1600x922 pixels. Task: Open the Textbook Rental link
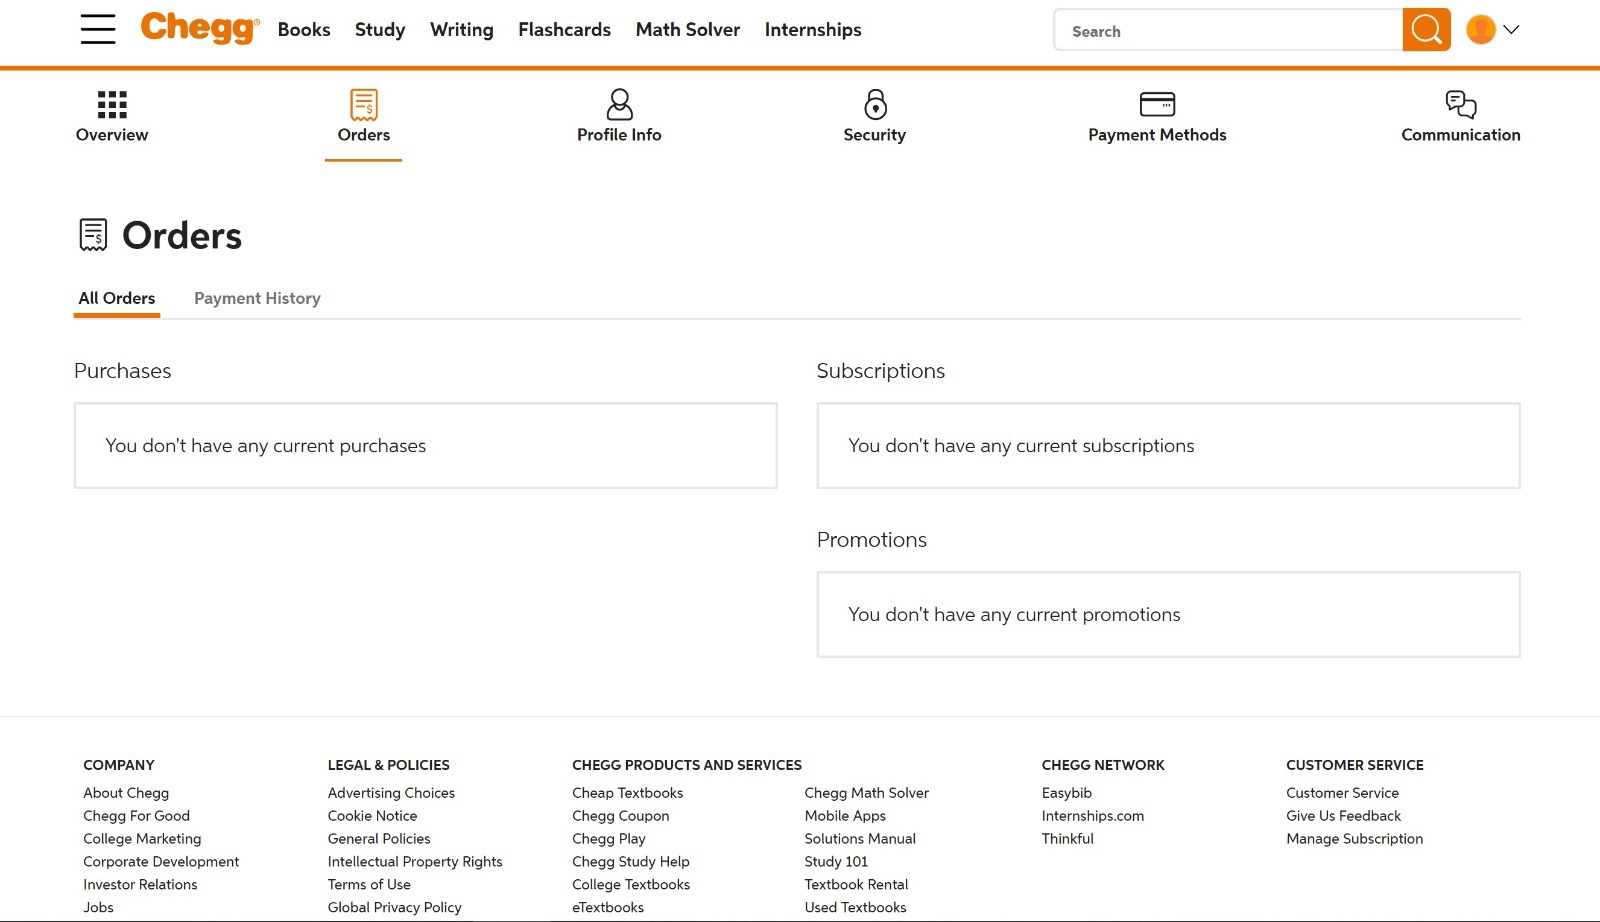(856, 885)
